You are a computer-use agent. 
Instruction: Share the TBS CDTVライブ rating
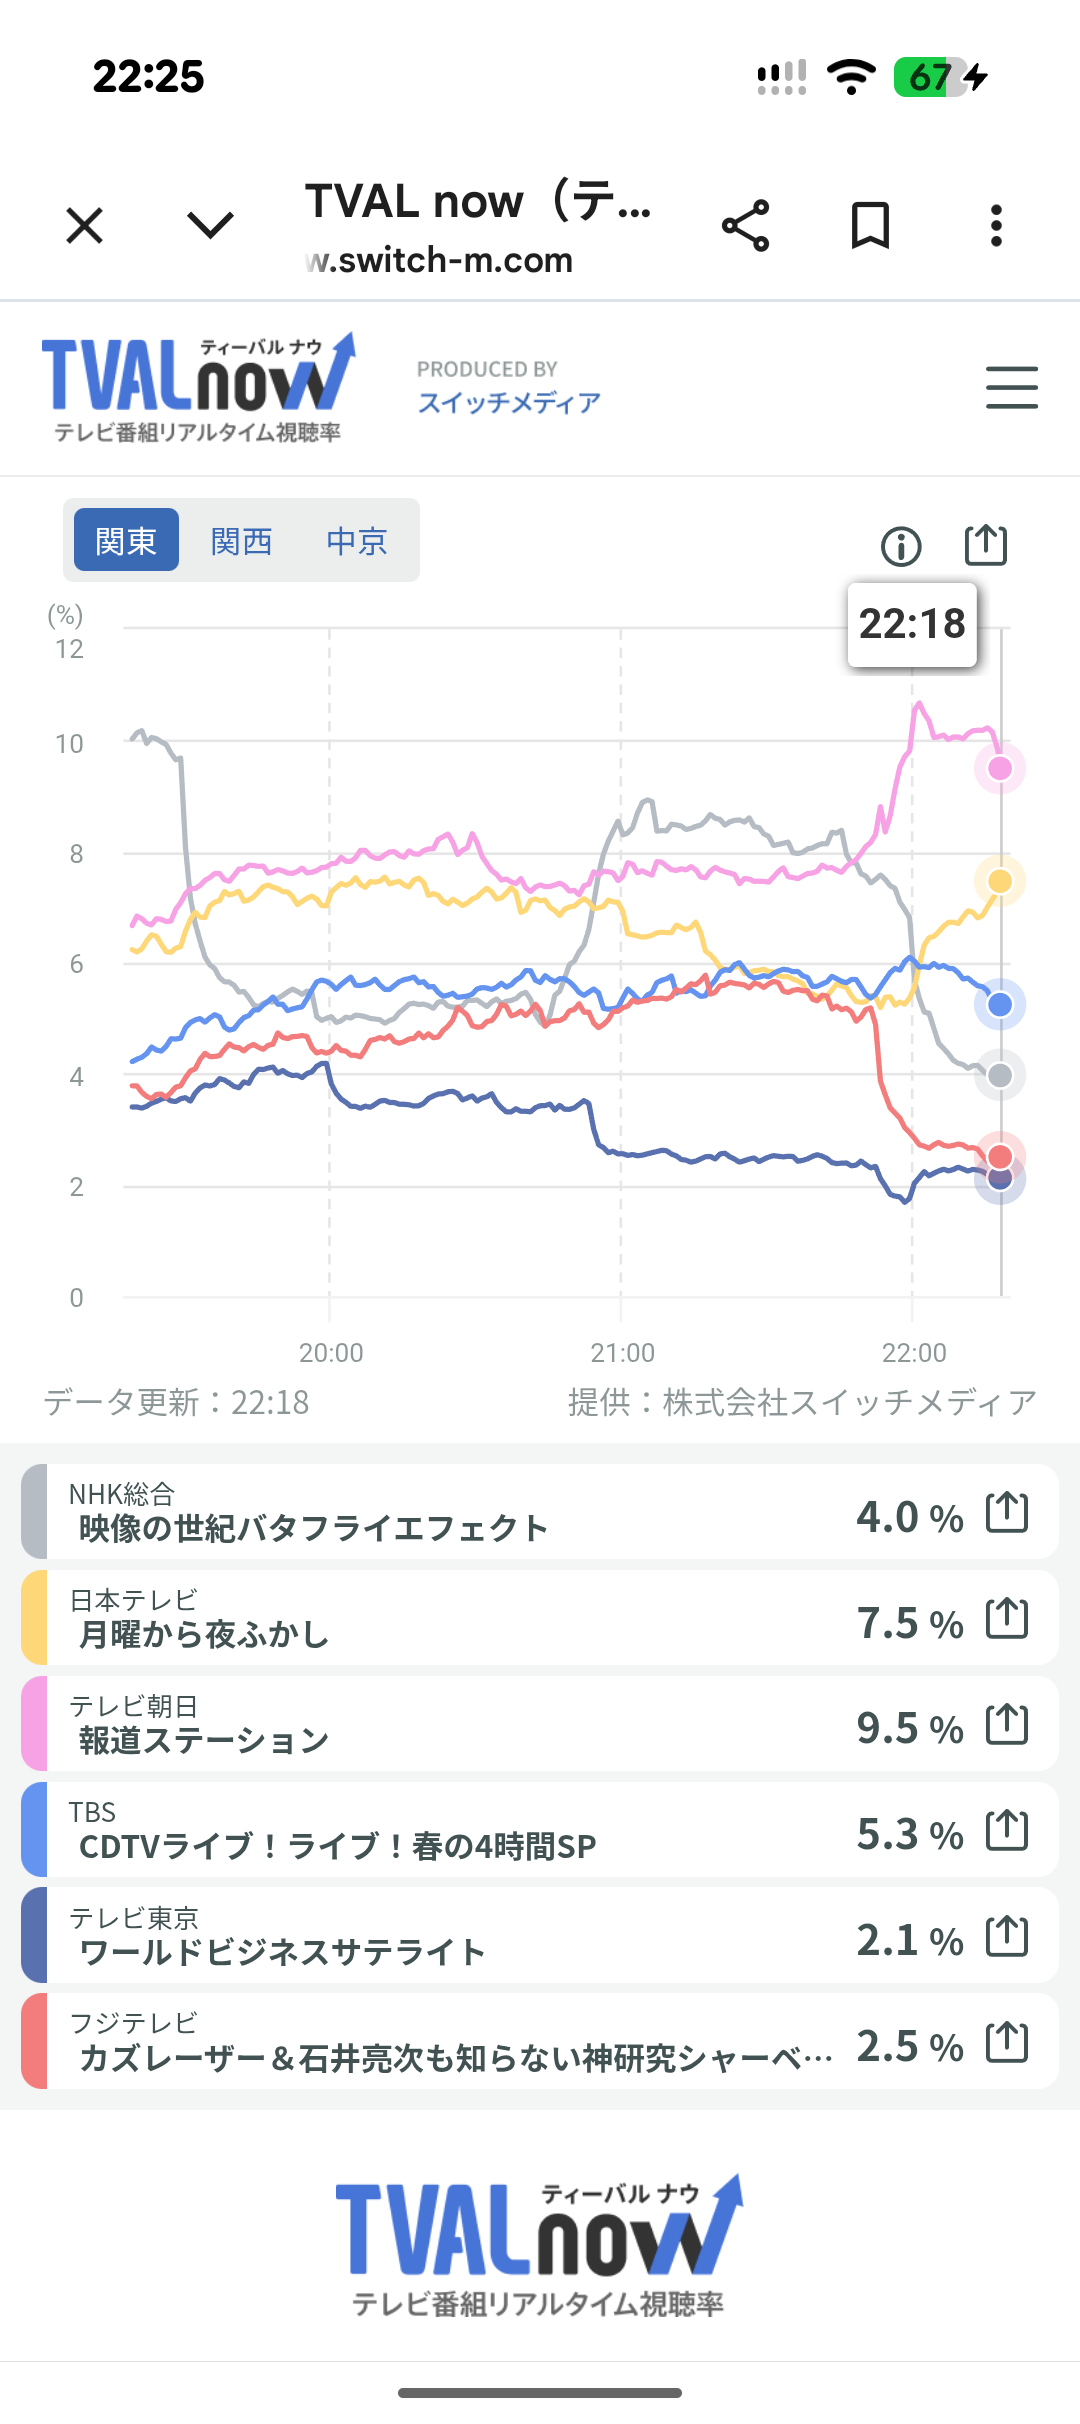click(x=1006, y=1830)
